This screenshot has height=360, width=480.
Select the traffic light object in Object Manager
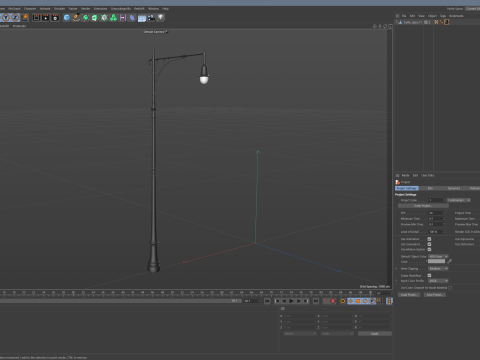(x=413, y=22)
